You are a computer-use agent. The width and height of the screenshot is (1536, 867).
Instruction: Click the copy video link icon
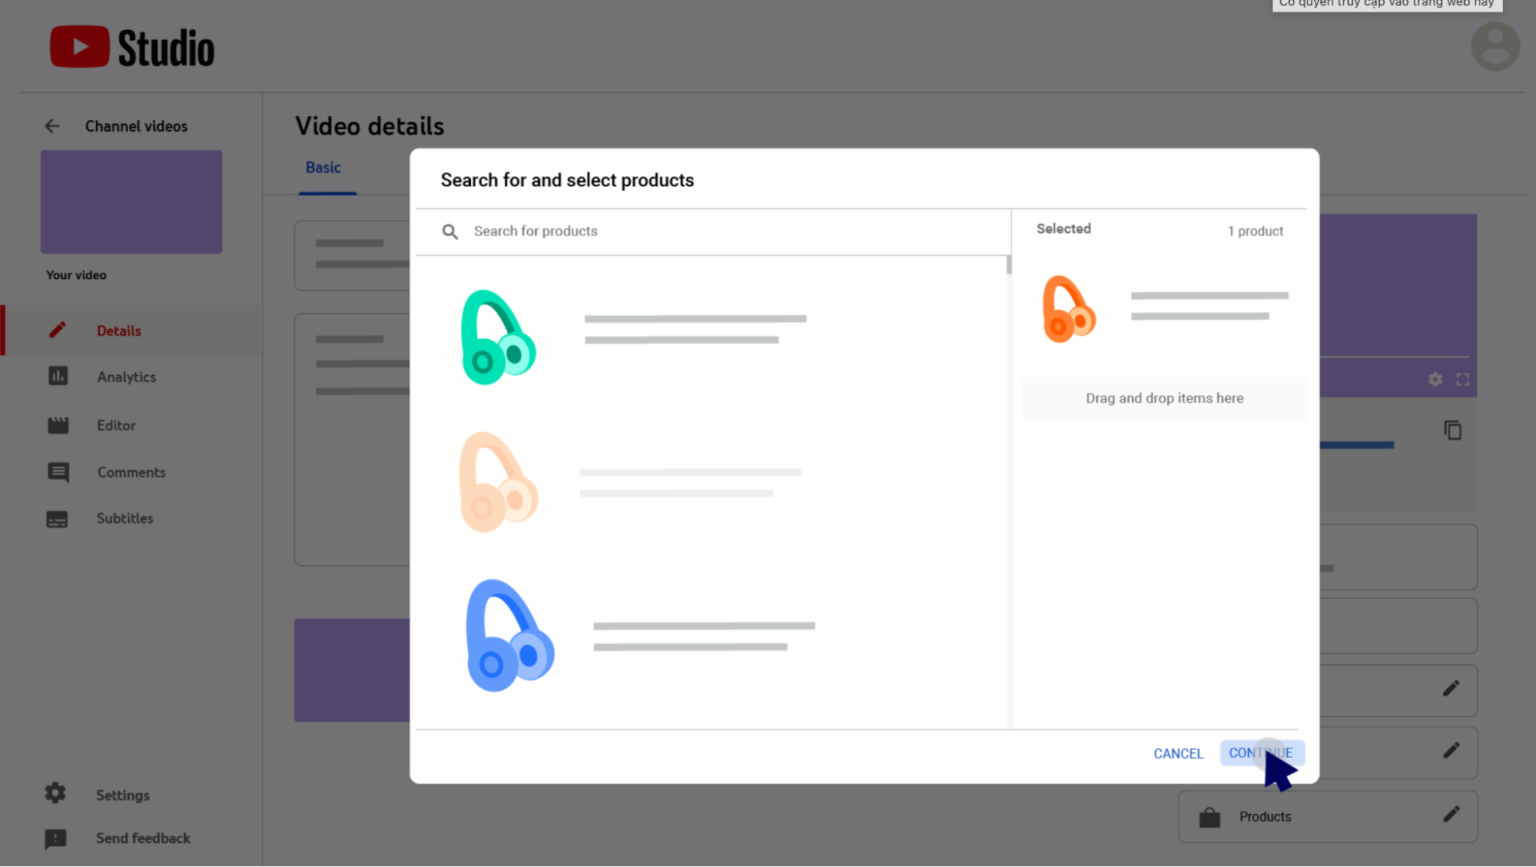click(1452, 430)
